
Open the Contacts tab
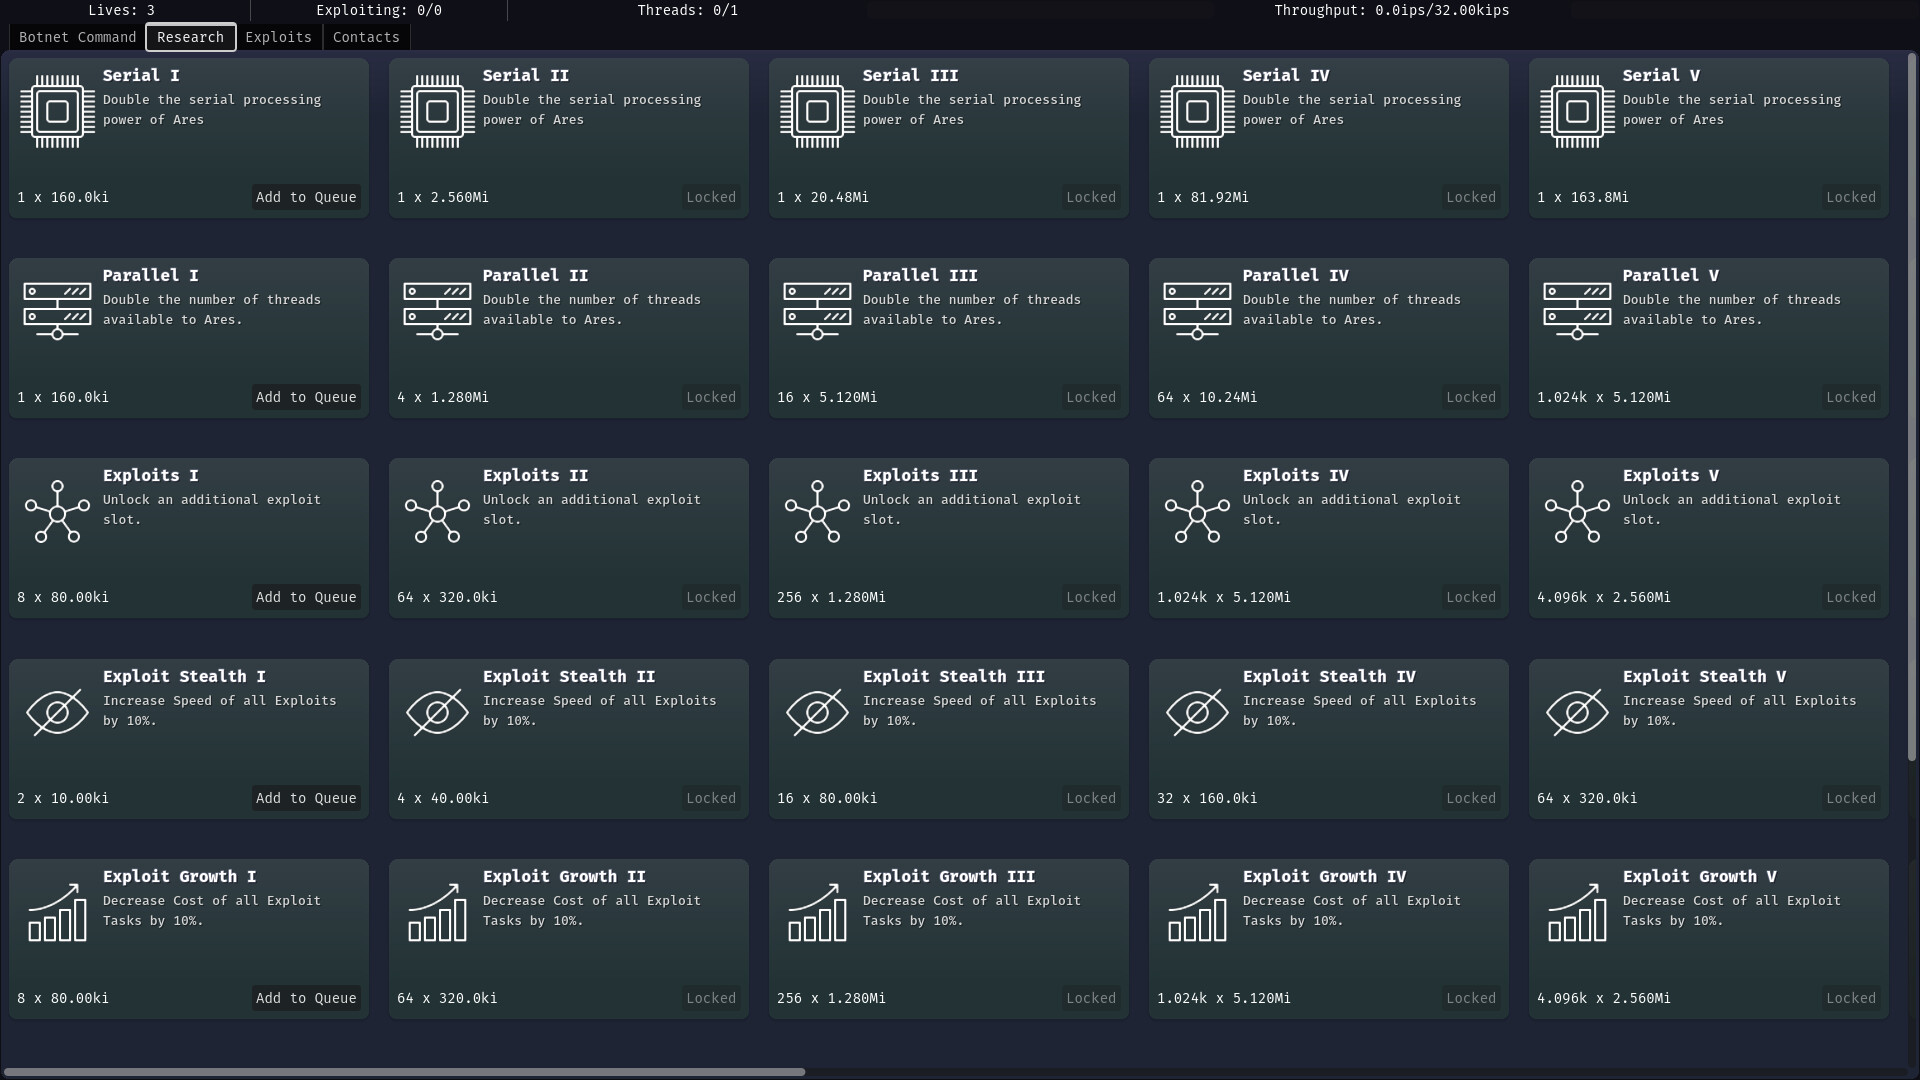click(366, 37)
